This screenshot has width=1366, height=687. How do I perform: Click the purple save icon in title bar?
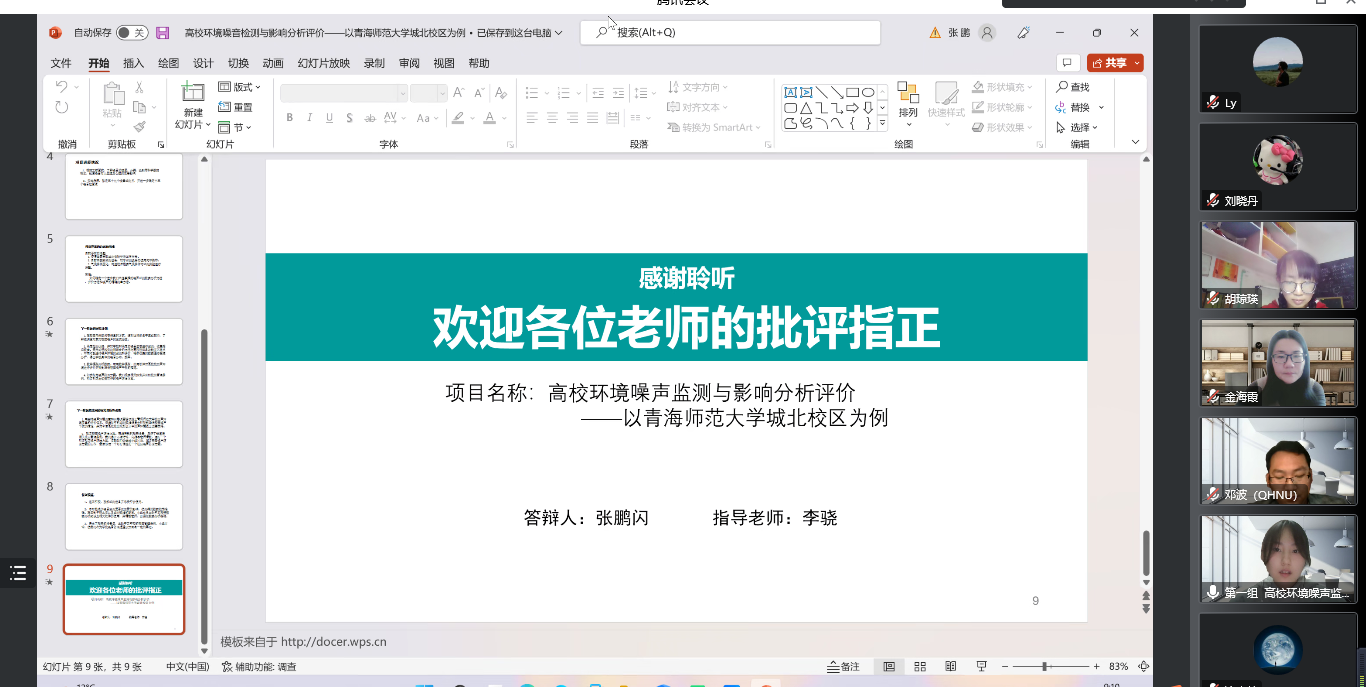click(x=163, y=33)
